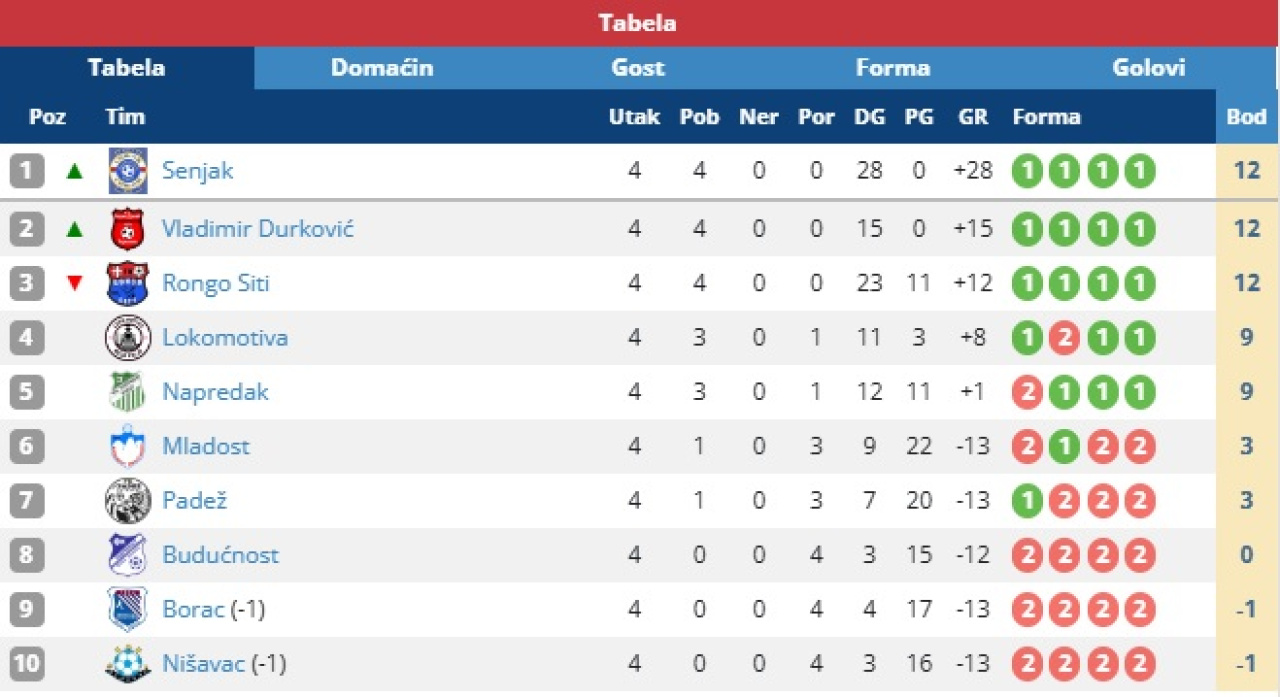Click the Borac team crest
Image resolution: width=1280 pixels, height=697 pixels.
tap(128, 609)
